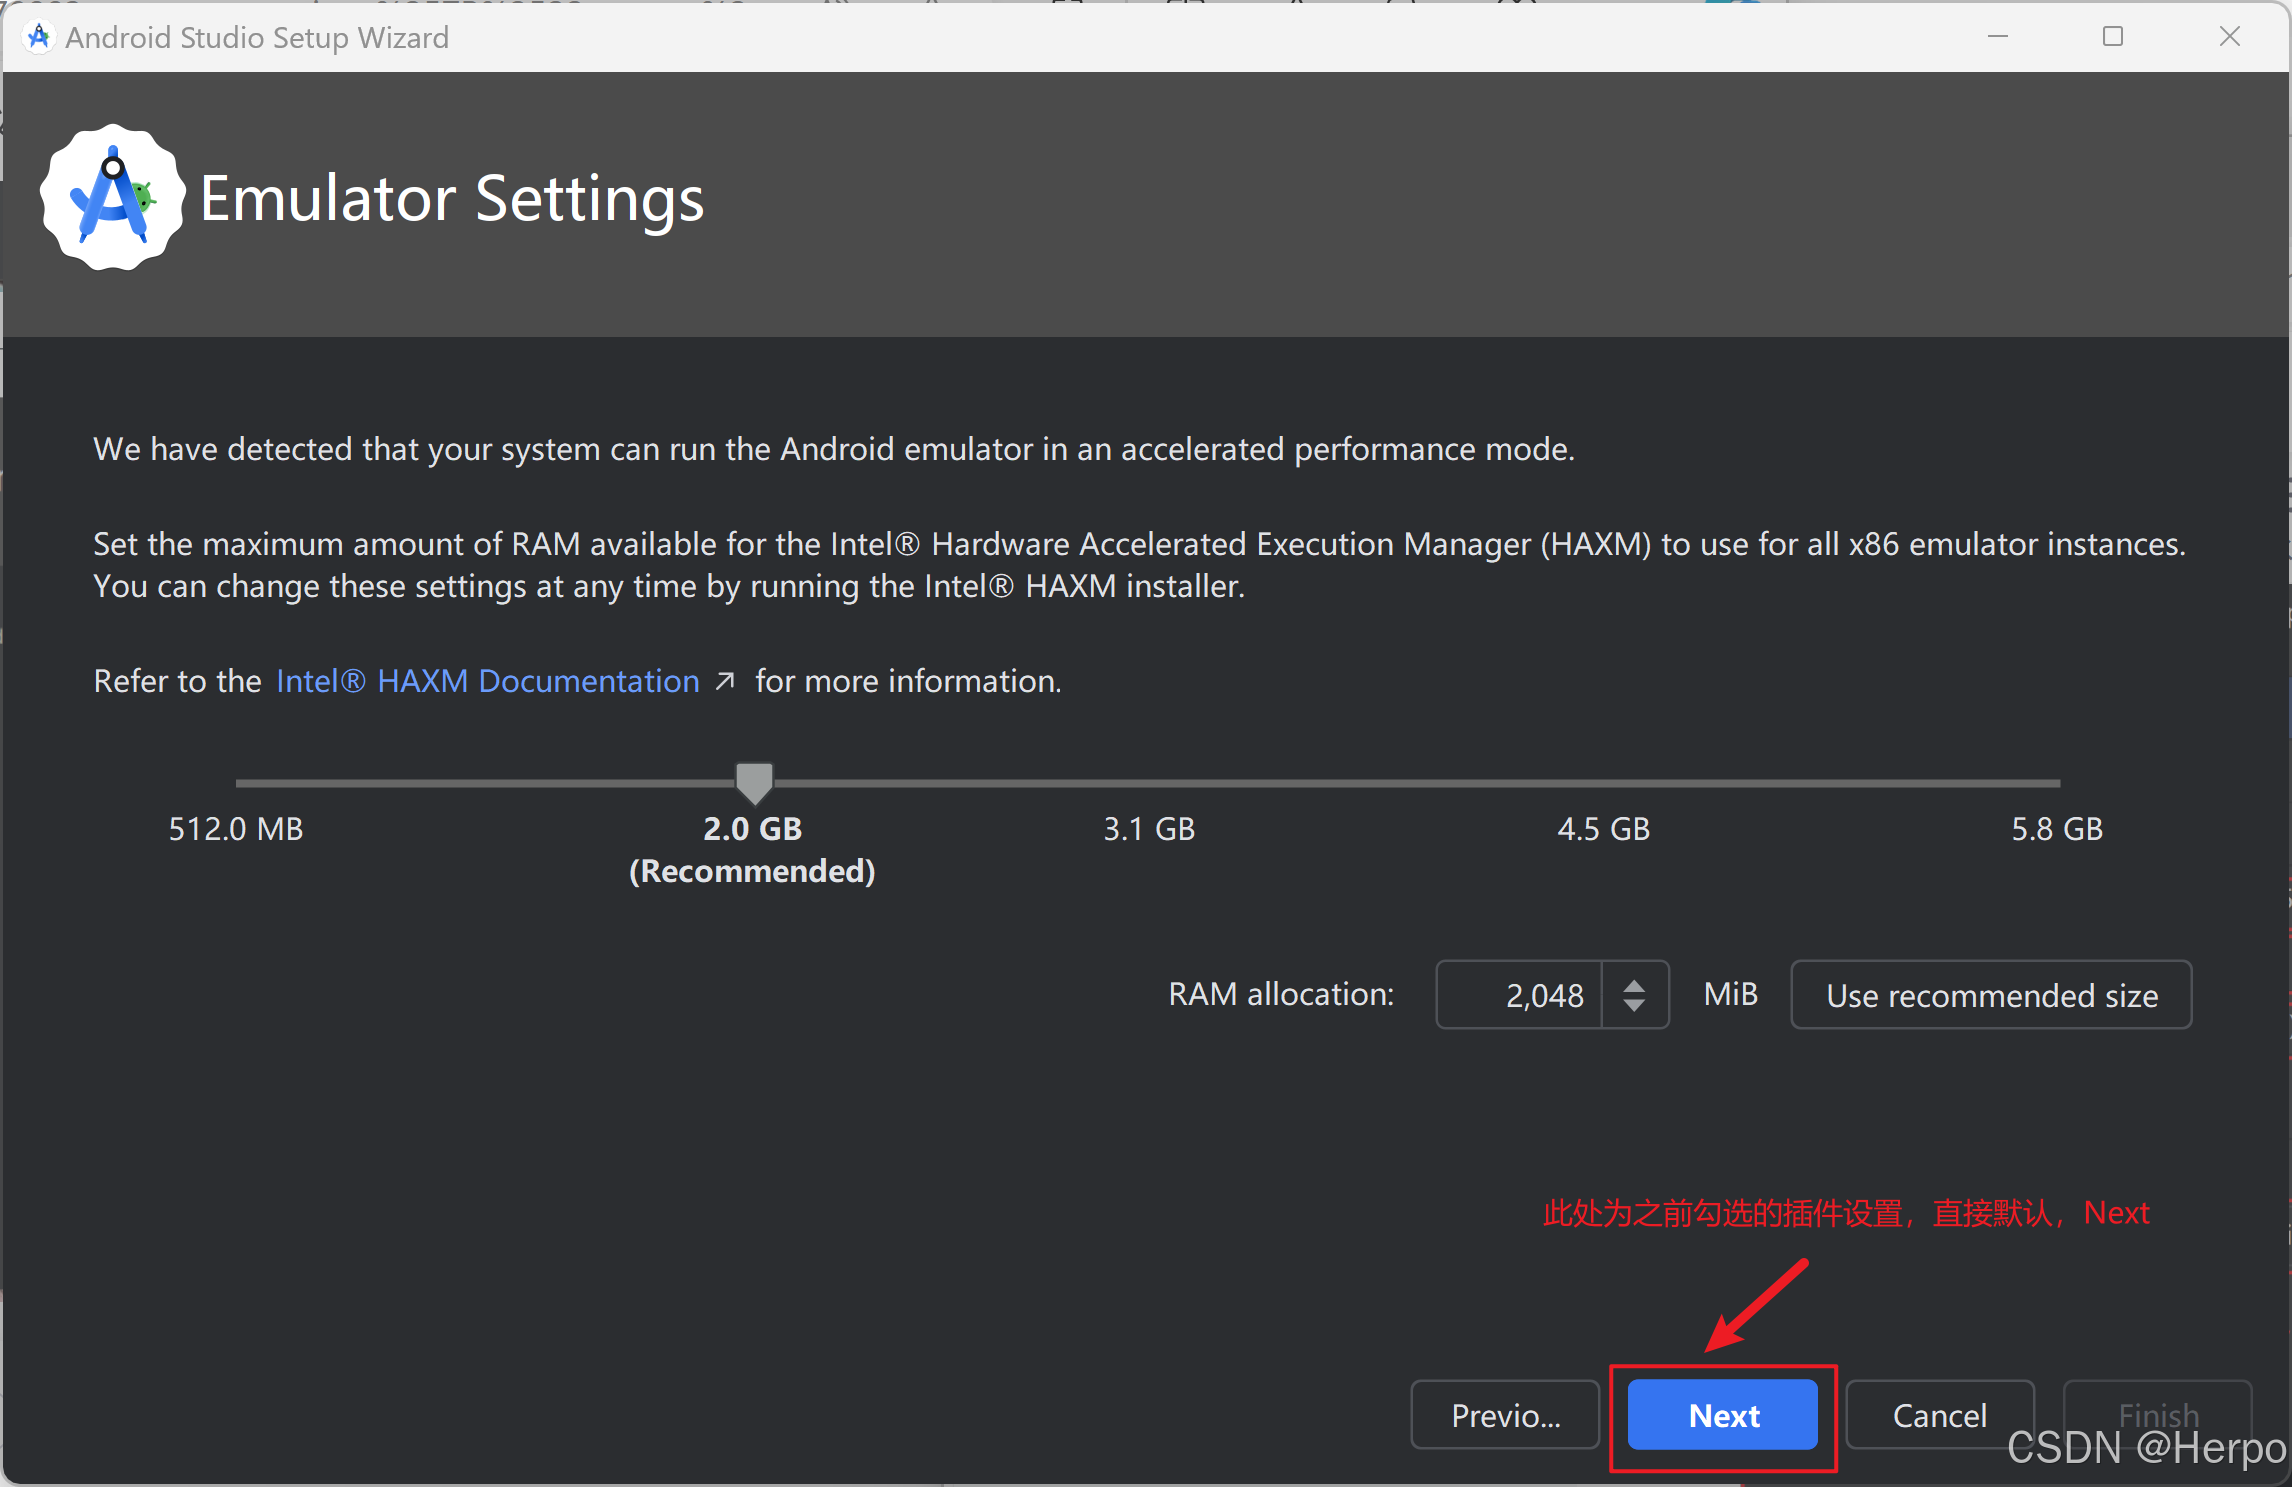
Task: Cancel the setup wizard
Action: pyautogui.click(x=1939, y=1415)
